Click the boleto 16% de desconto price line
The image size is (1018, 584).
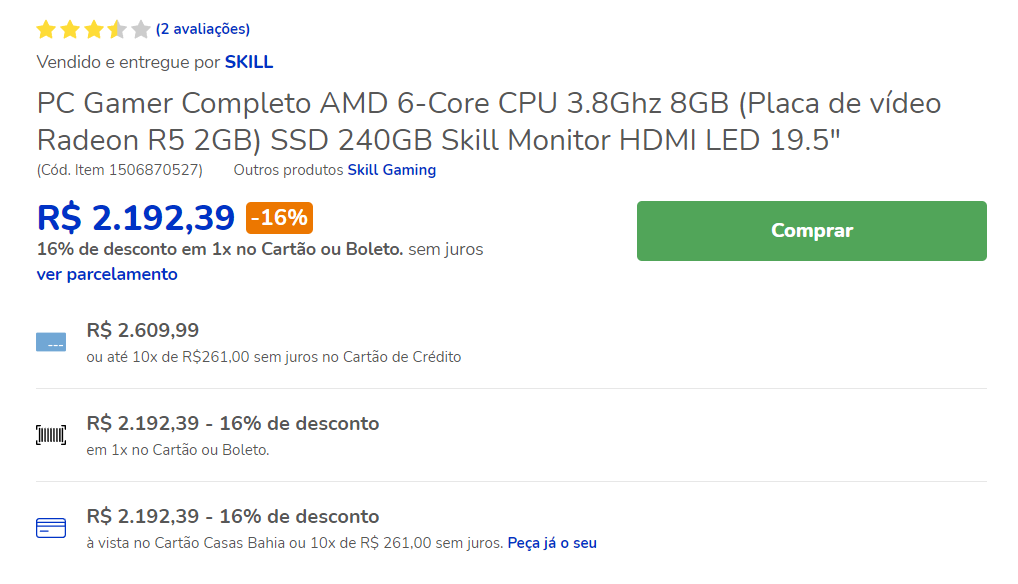tap(232, 424)
